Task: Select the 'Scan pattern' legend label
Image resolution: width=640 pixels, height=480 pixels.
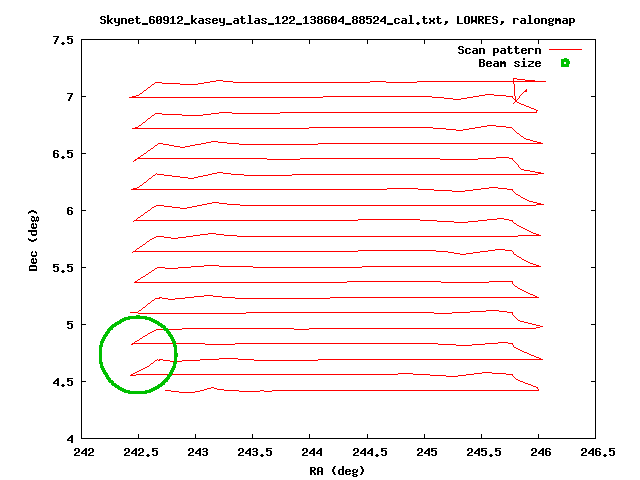Action: click(499, 50)
